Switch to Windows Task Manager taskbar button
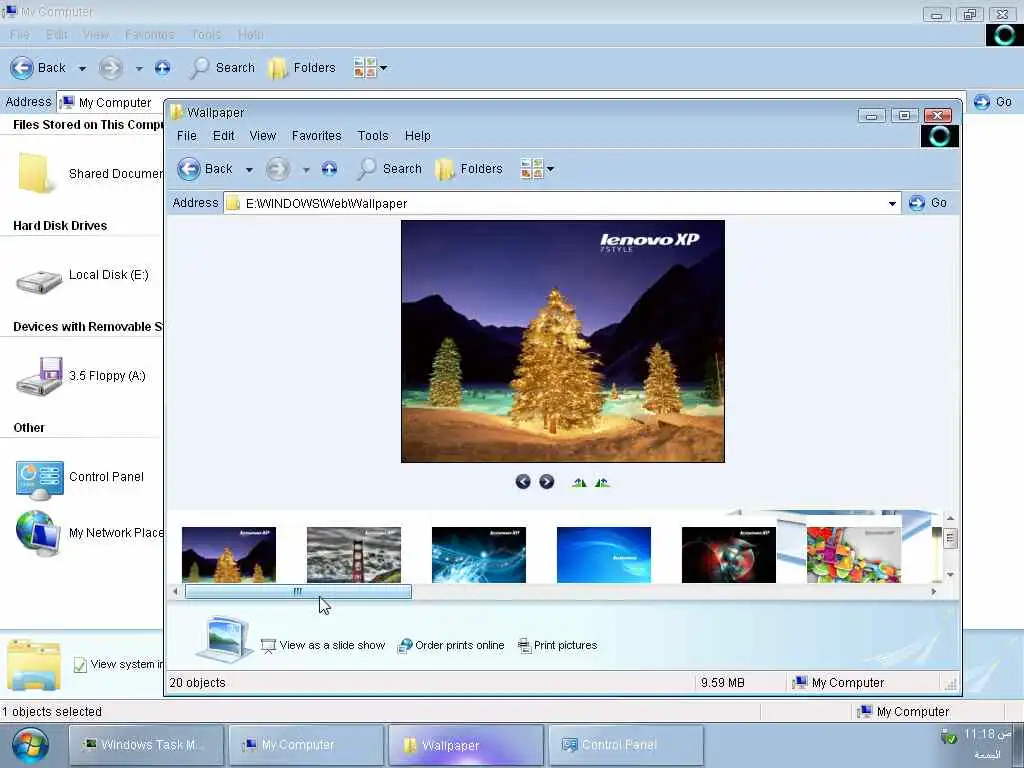The image size is (1024, 768). (x=146, y=745)
